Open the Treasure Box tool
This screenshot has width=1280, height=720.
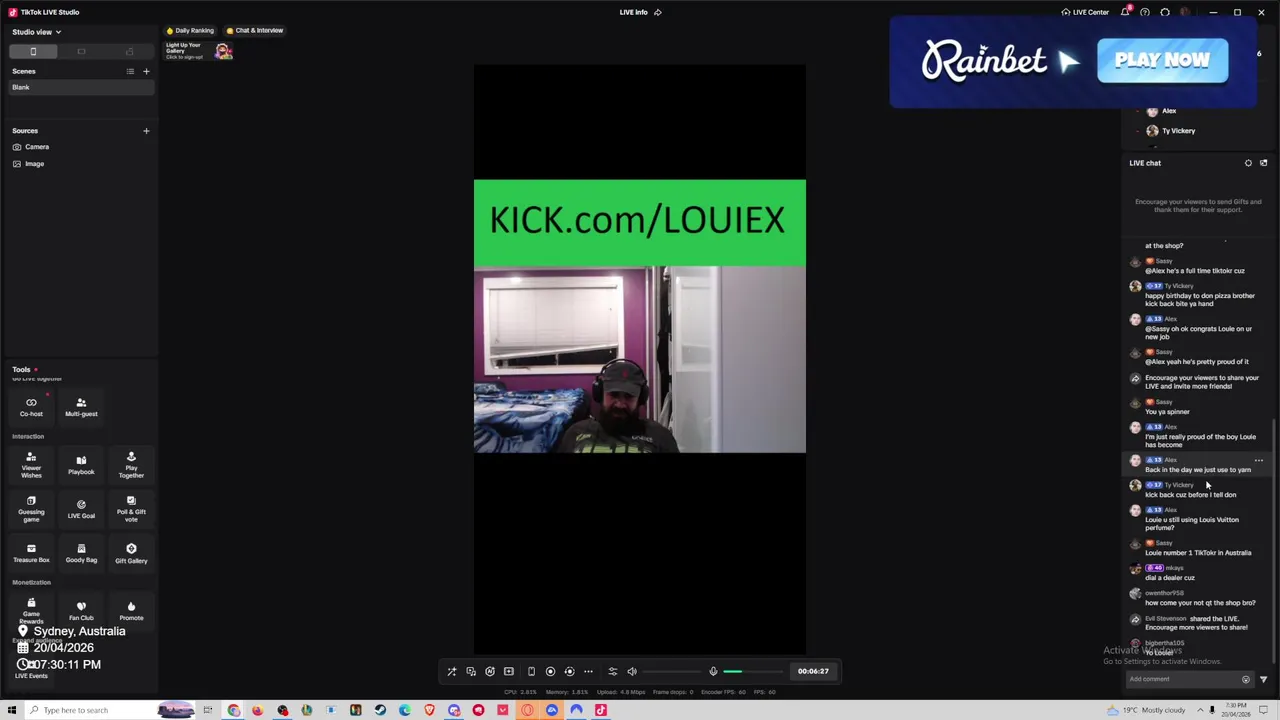pyautogui.click(x=31, y=553)
